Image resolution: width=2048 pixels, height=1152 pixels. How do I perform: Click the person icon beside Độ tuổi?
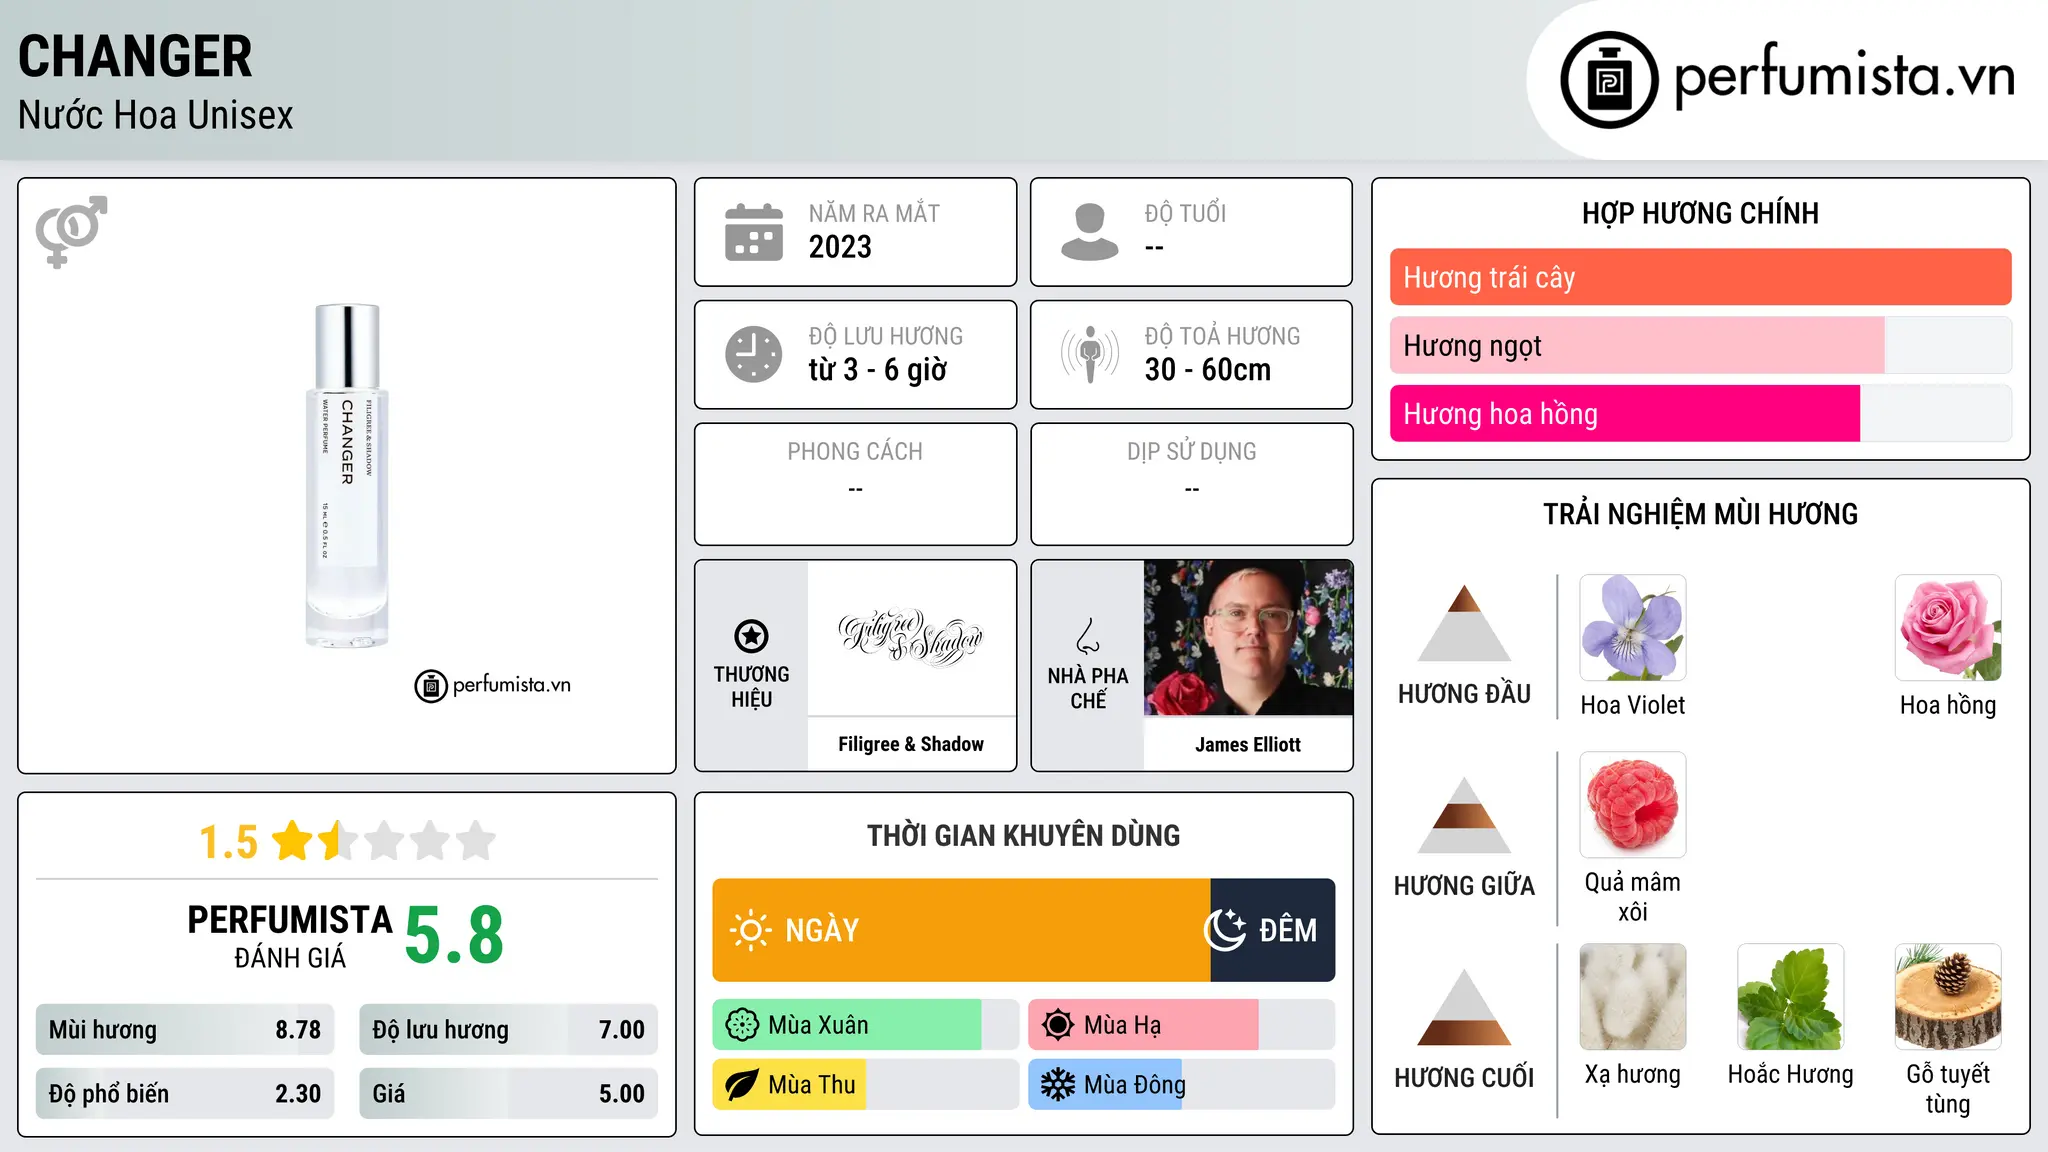coord(1090,232)
